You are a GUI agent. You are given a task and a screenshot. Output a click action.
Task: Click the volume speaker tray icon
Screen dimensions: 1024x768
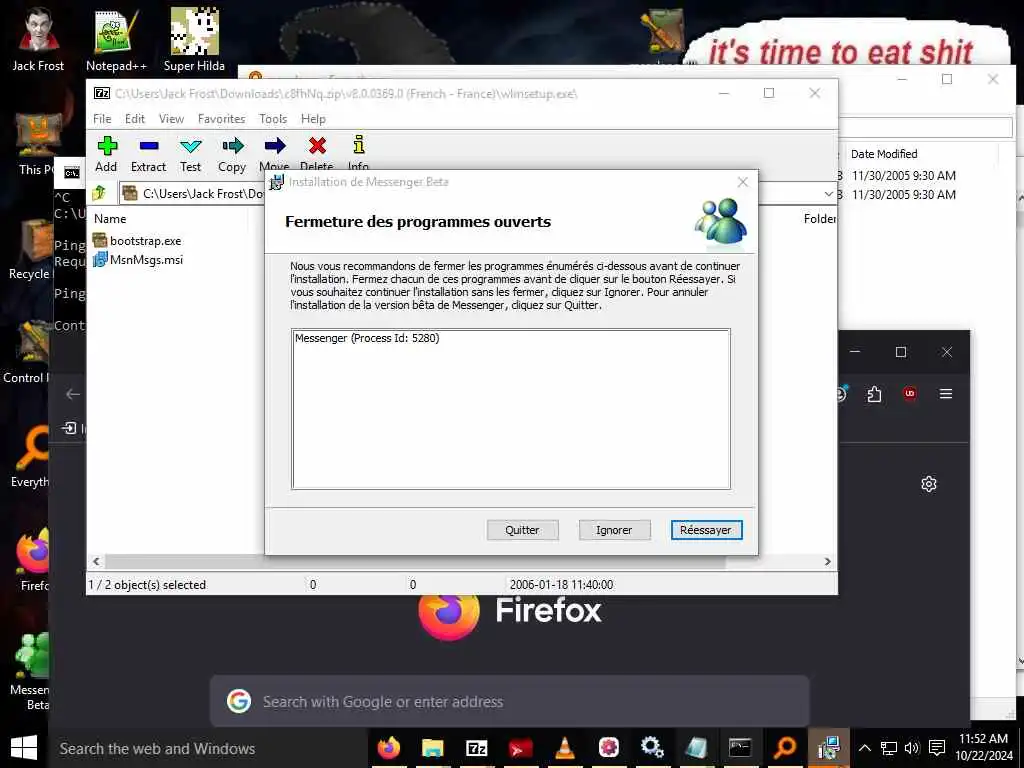click(x=912, y=748)
